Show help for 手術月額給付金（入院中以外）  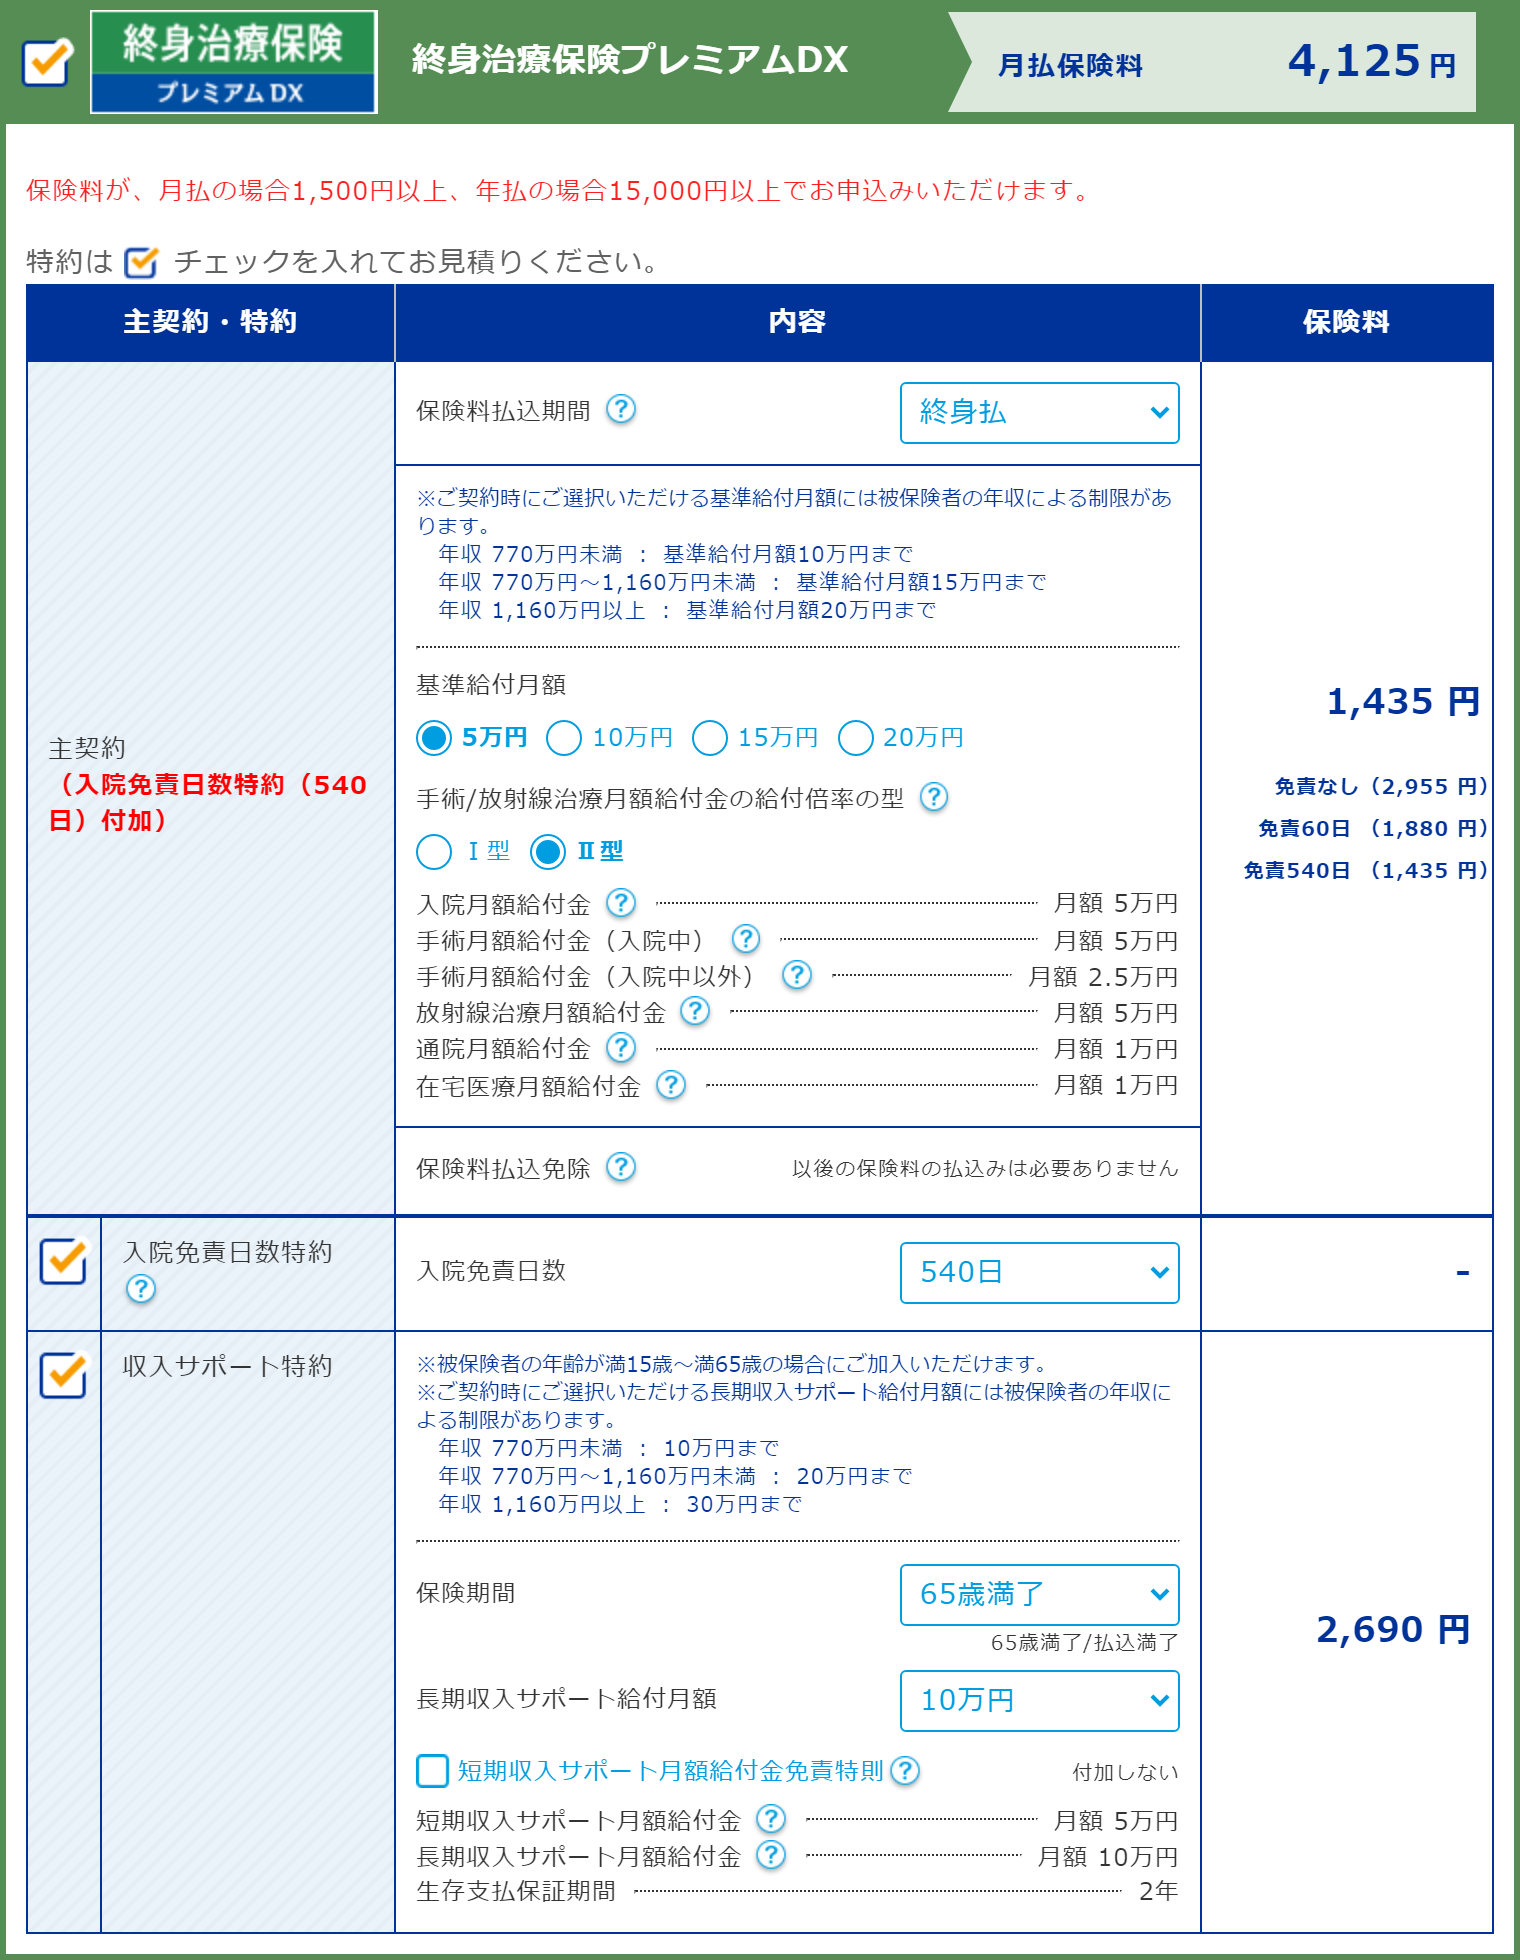[x=796, y=975]
